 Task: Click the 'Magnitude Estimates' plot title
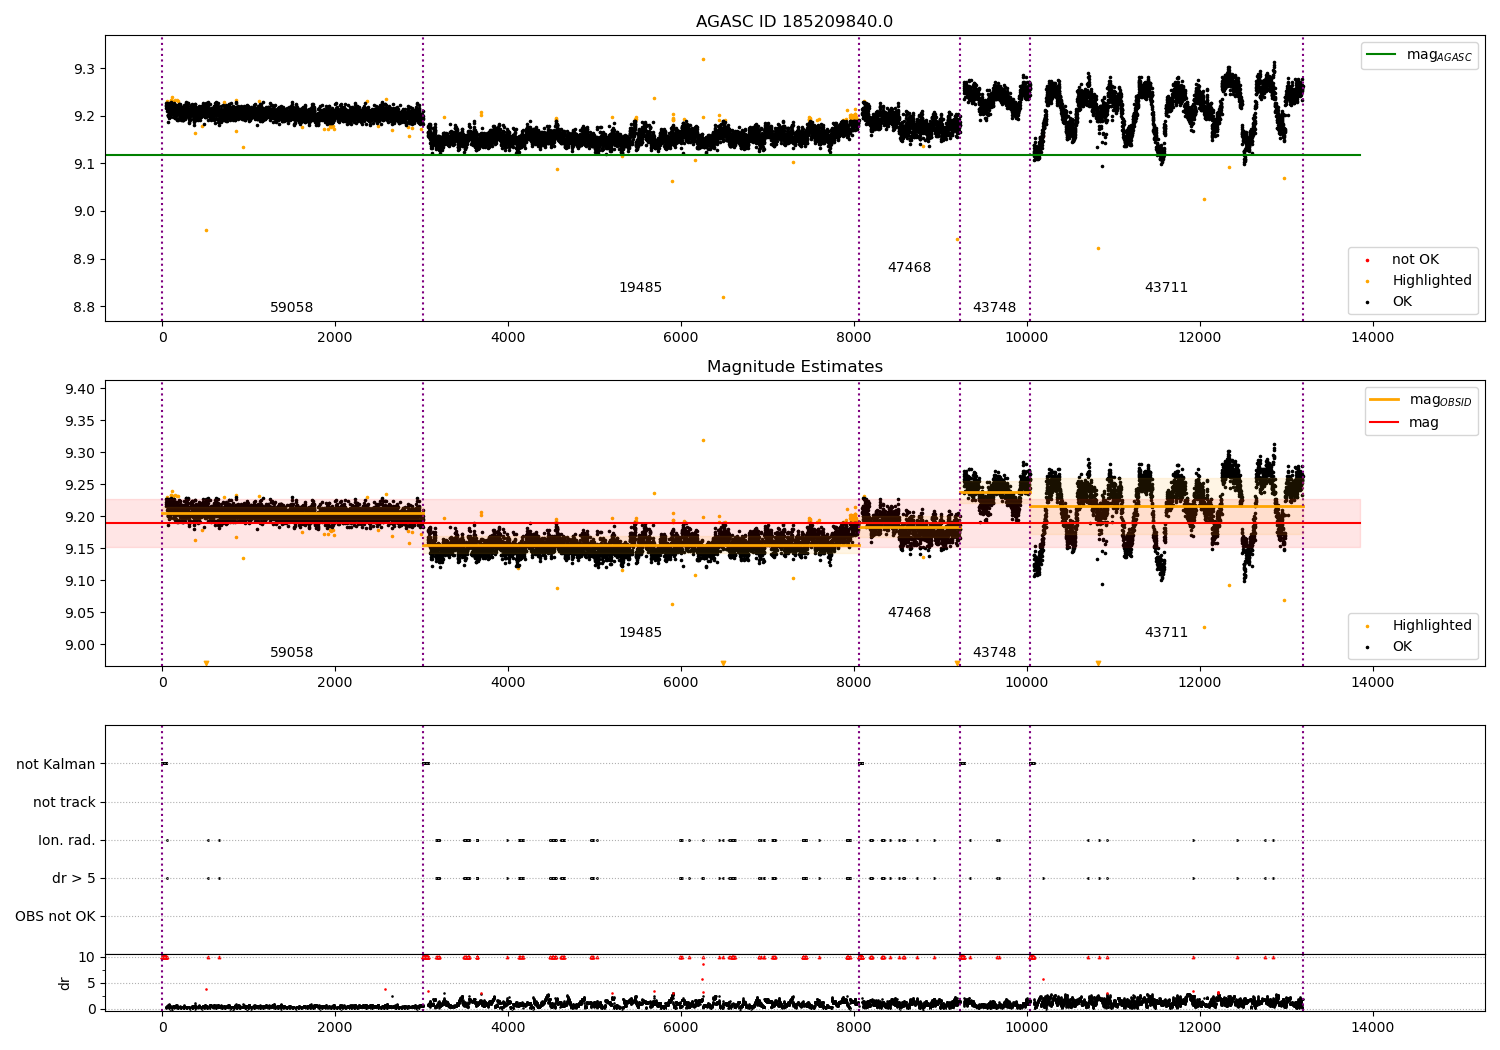point(794,367)
